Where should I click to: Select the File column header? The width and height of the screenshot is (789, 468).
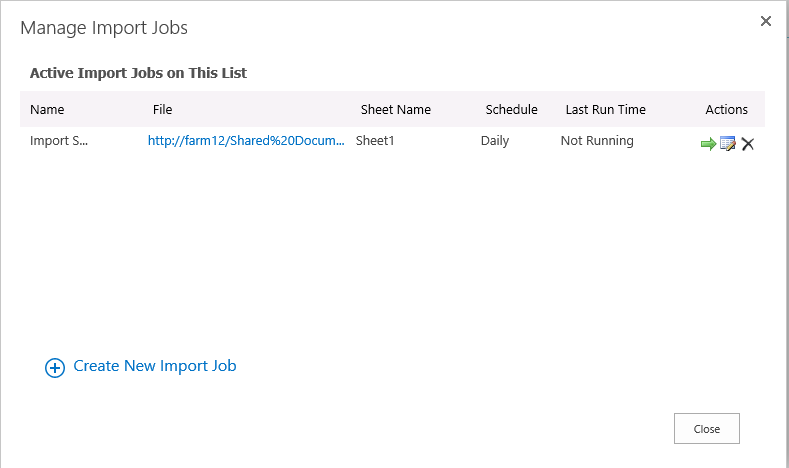163,109
